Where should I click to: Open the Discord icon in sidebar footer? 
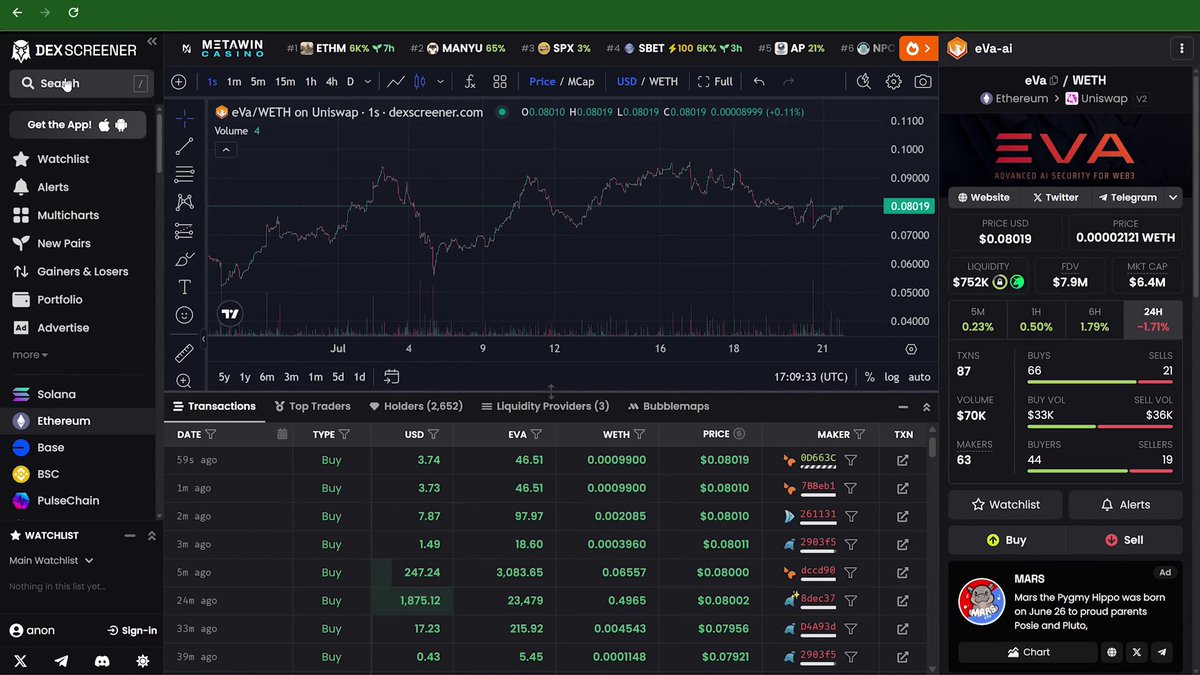pos(102,661)
